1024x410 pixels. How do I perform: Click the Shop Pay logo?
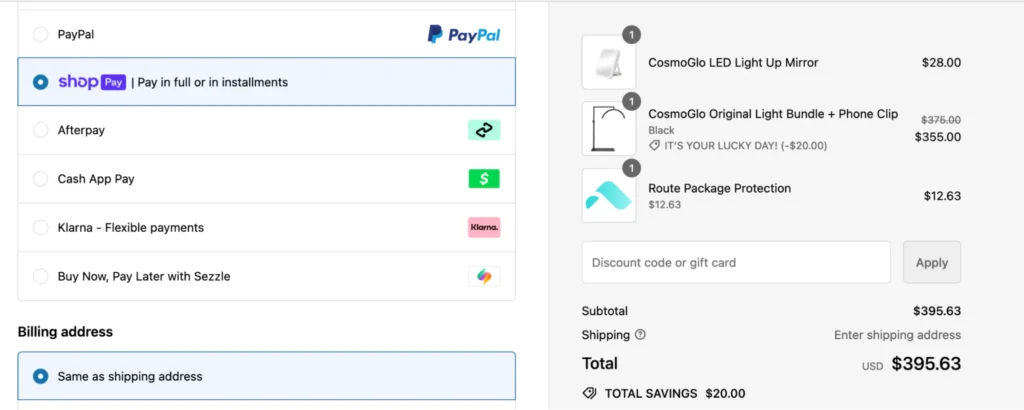[x=92, y=82]
